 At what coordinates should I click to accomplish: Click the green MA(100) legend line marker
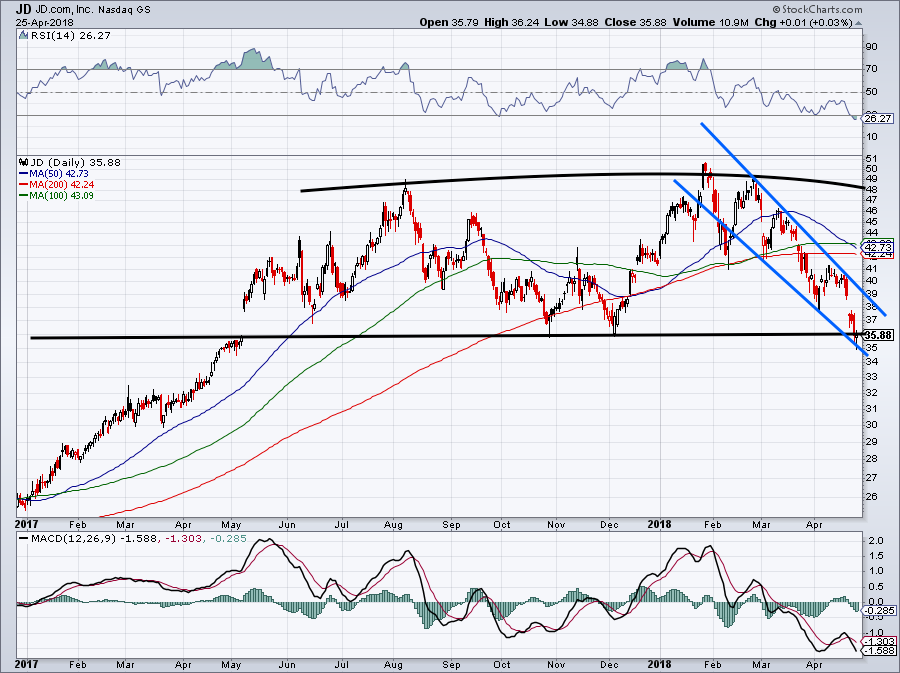coord(23,196)
